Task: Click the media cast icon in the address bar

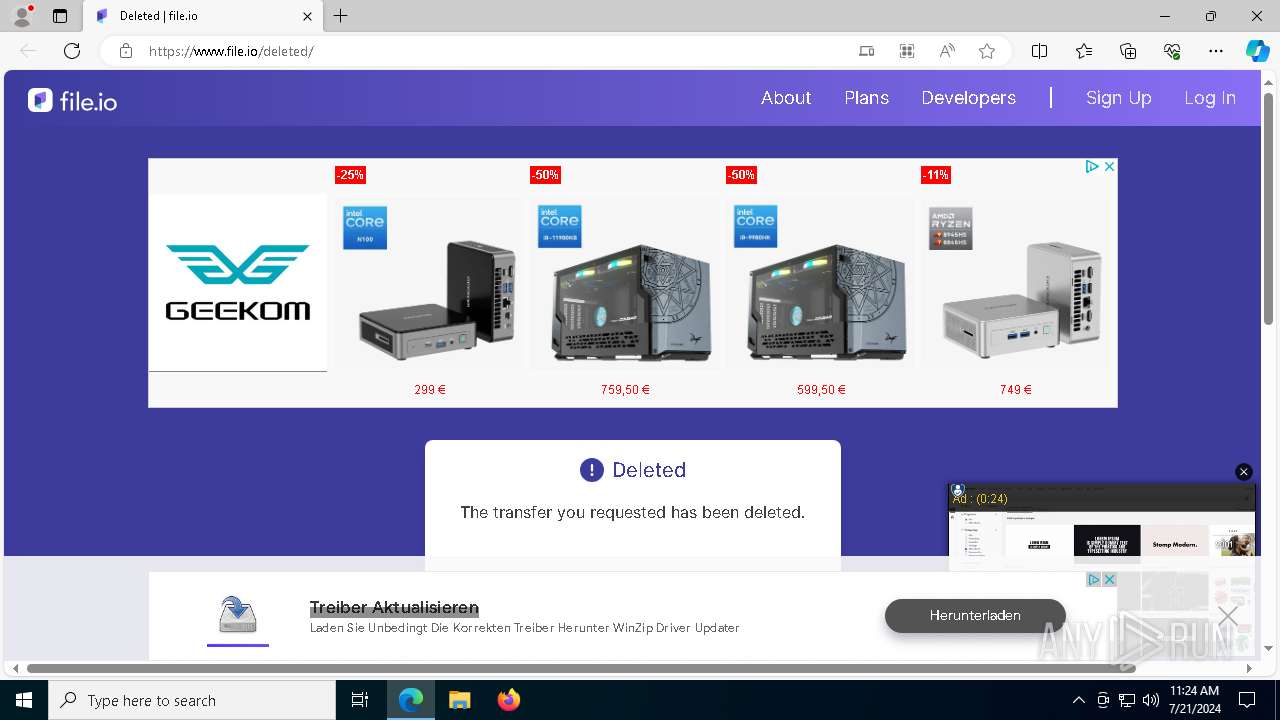Action: tap(867, 51)
